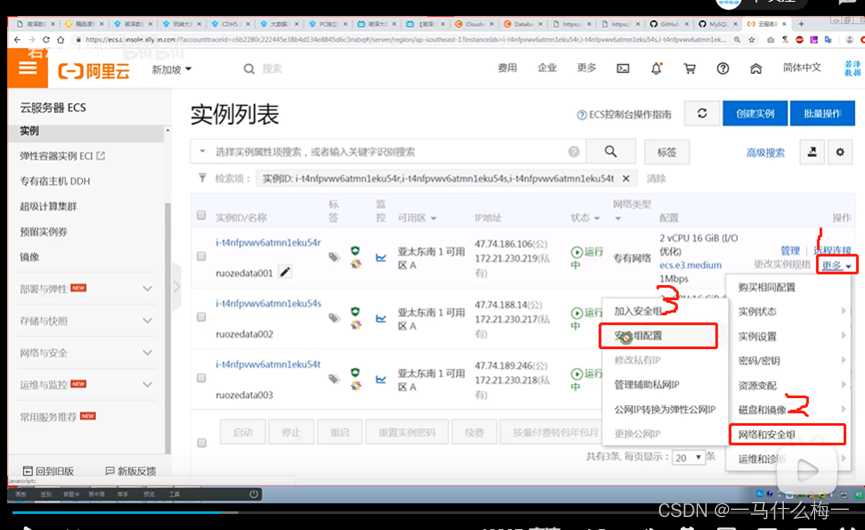Go to console home icon

(756, 68)
